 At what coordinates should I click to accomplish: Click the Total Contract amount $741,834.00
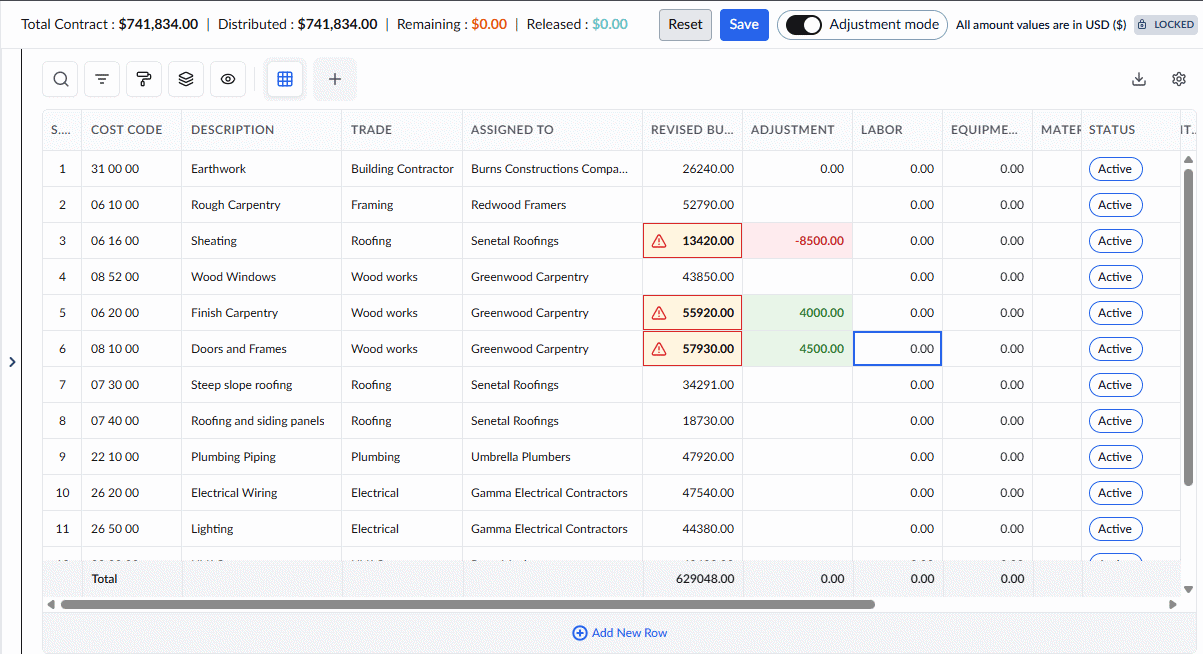point(158,24)
